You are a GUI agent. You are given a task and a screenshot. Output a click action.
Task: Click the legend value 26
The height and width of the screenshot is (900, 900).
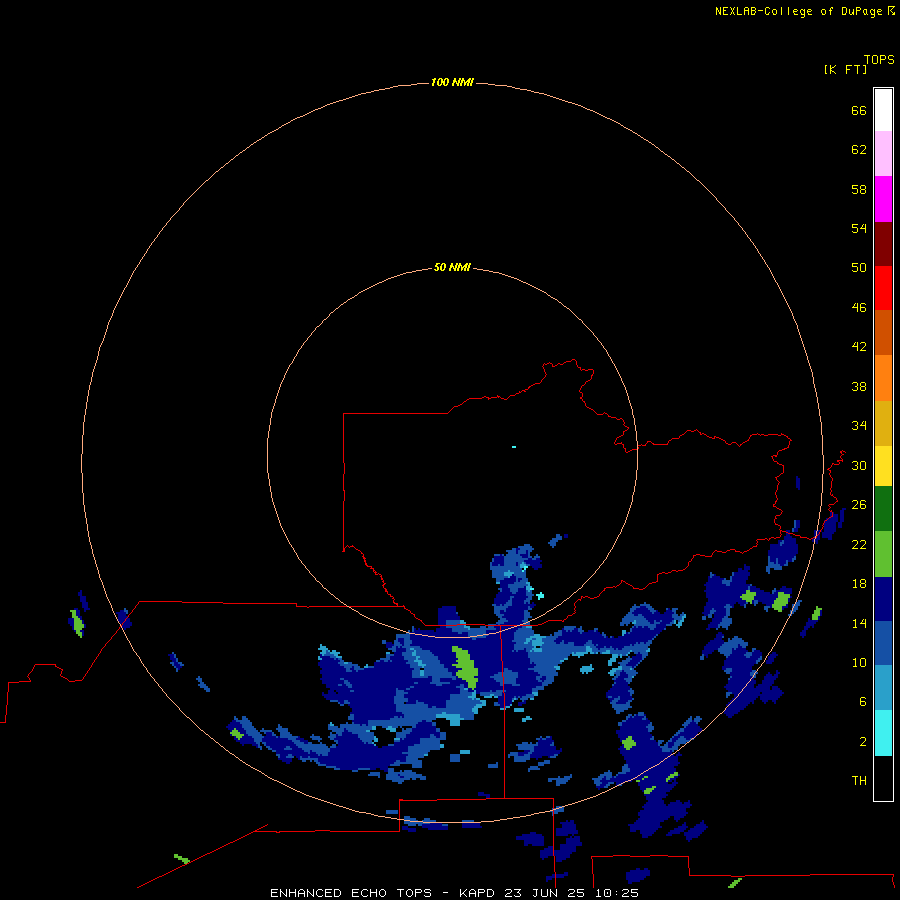pyautogui.click(x=859, y=505)
